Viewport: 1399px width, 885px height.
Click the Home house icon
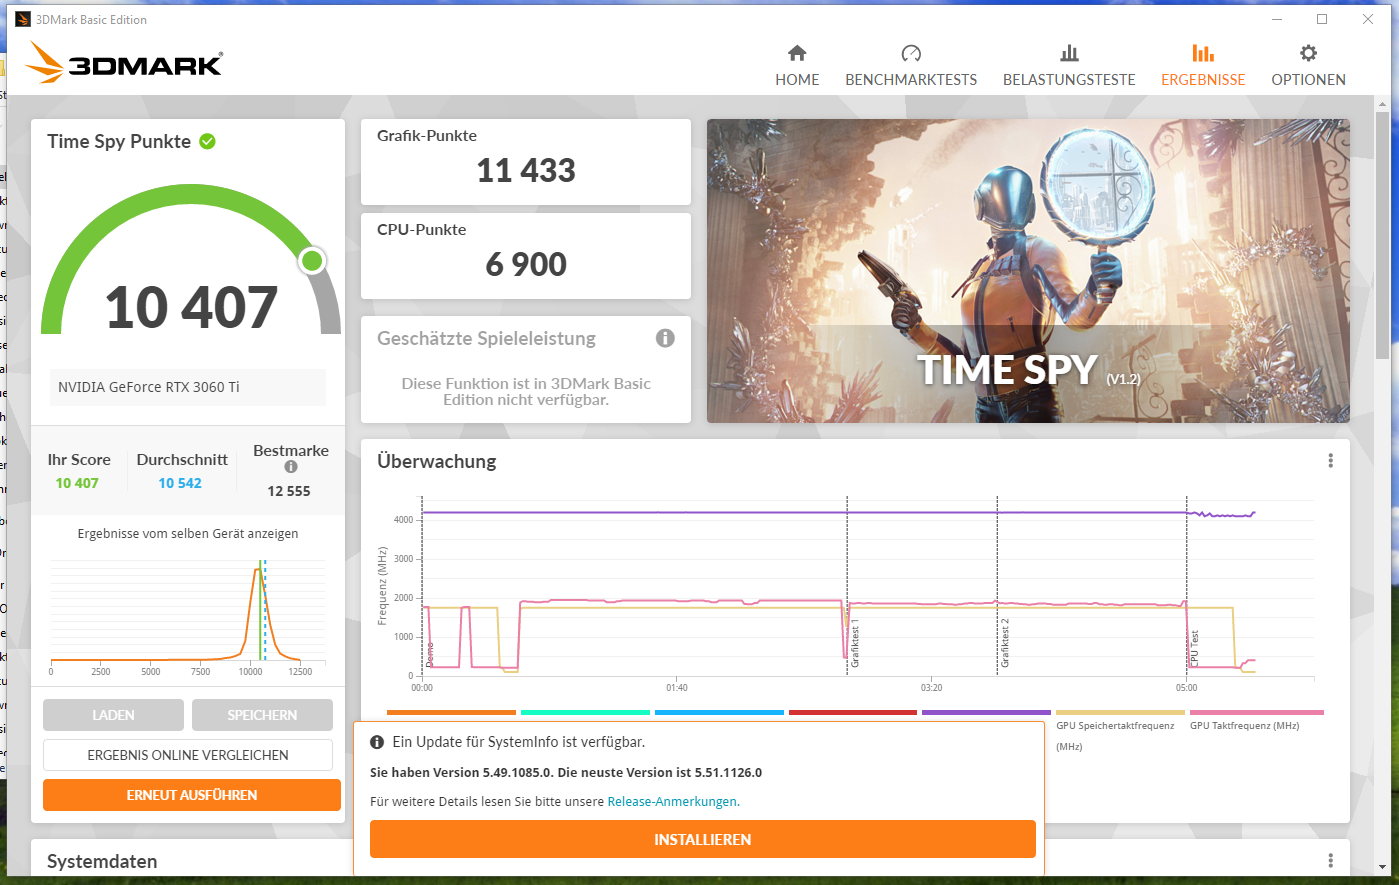(x=797, y=53)
